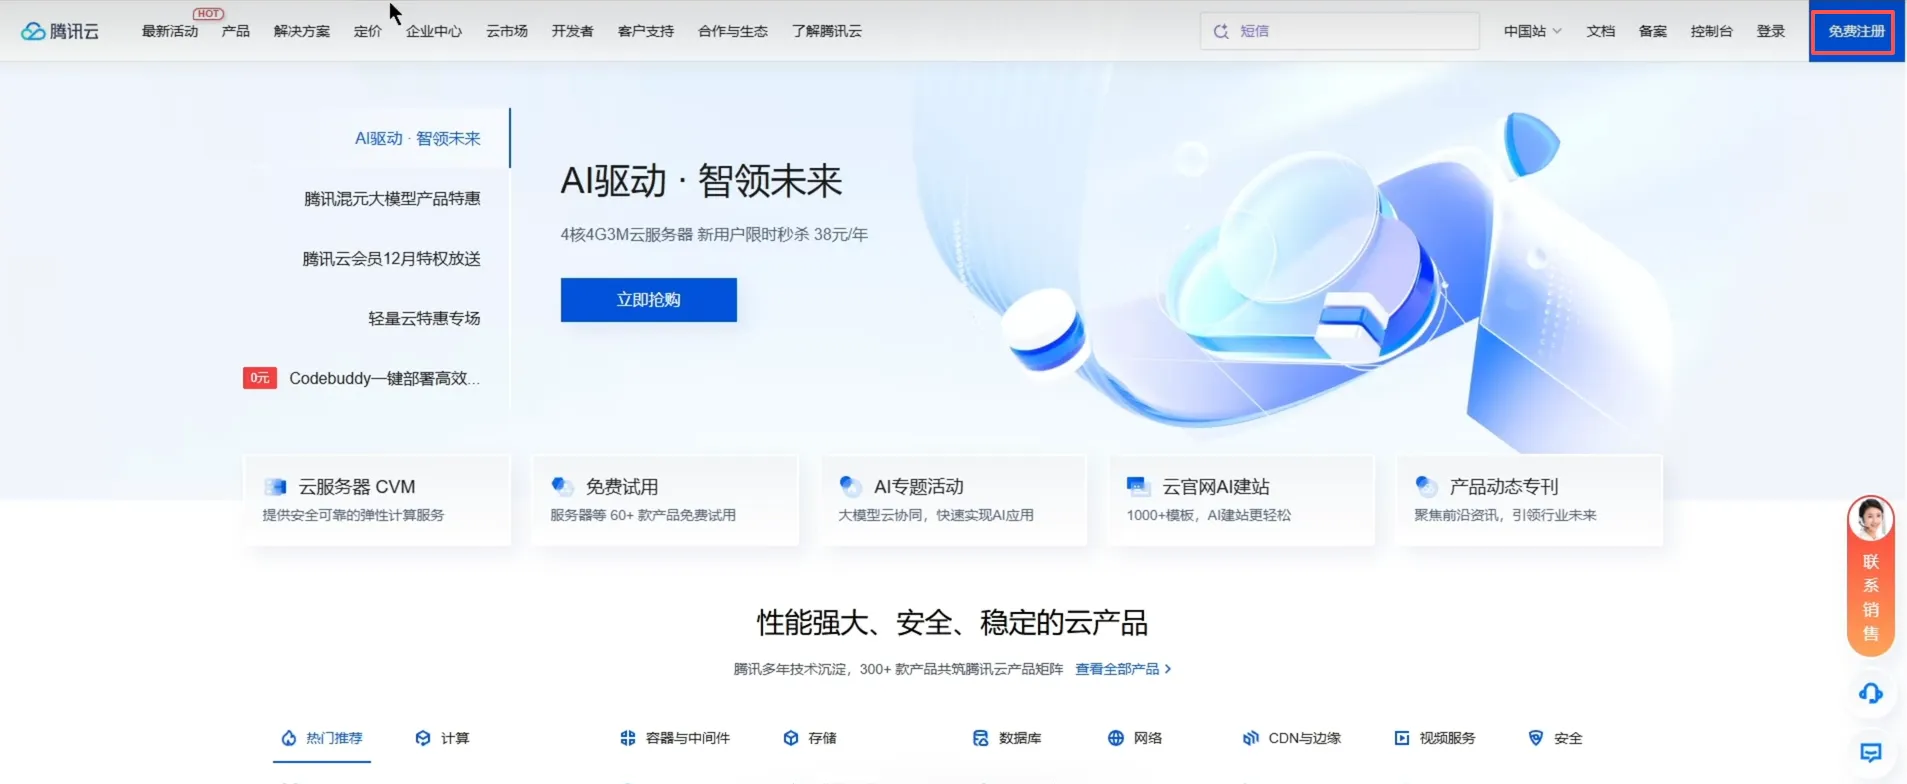
Task: Switch to the 数据库 product tab
Action: click(x=1007, y=738)
